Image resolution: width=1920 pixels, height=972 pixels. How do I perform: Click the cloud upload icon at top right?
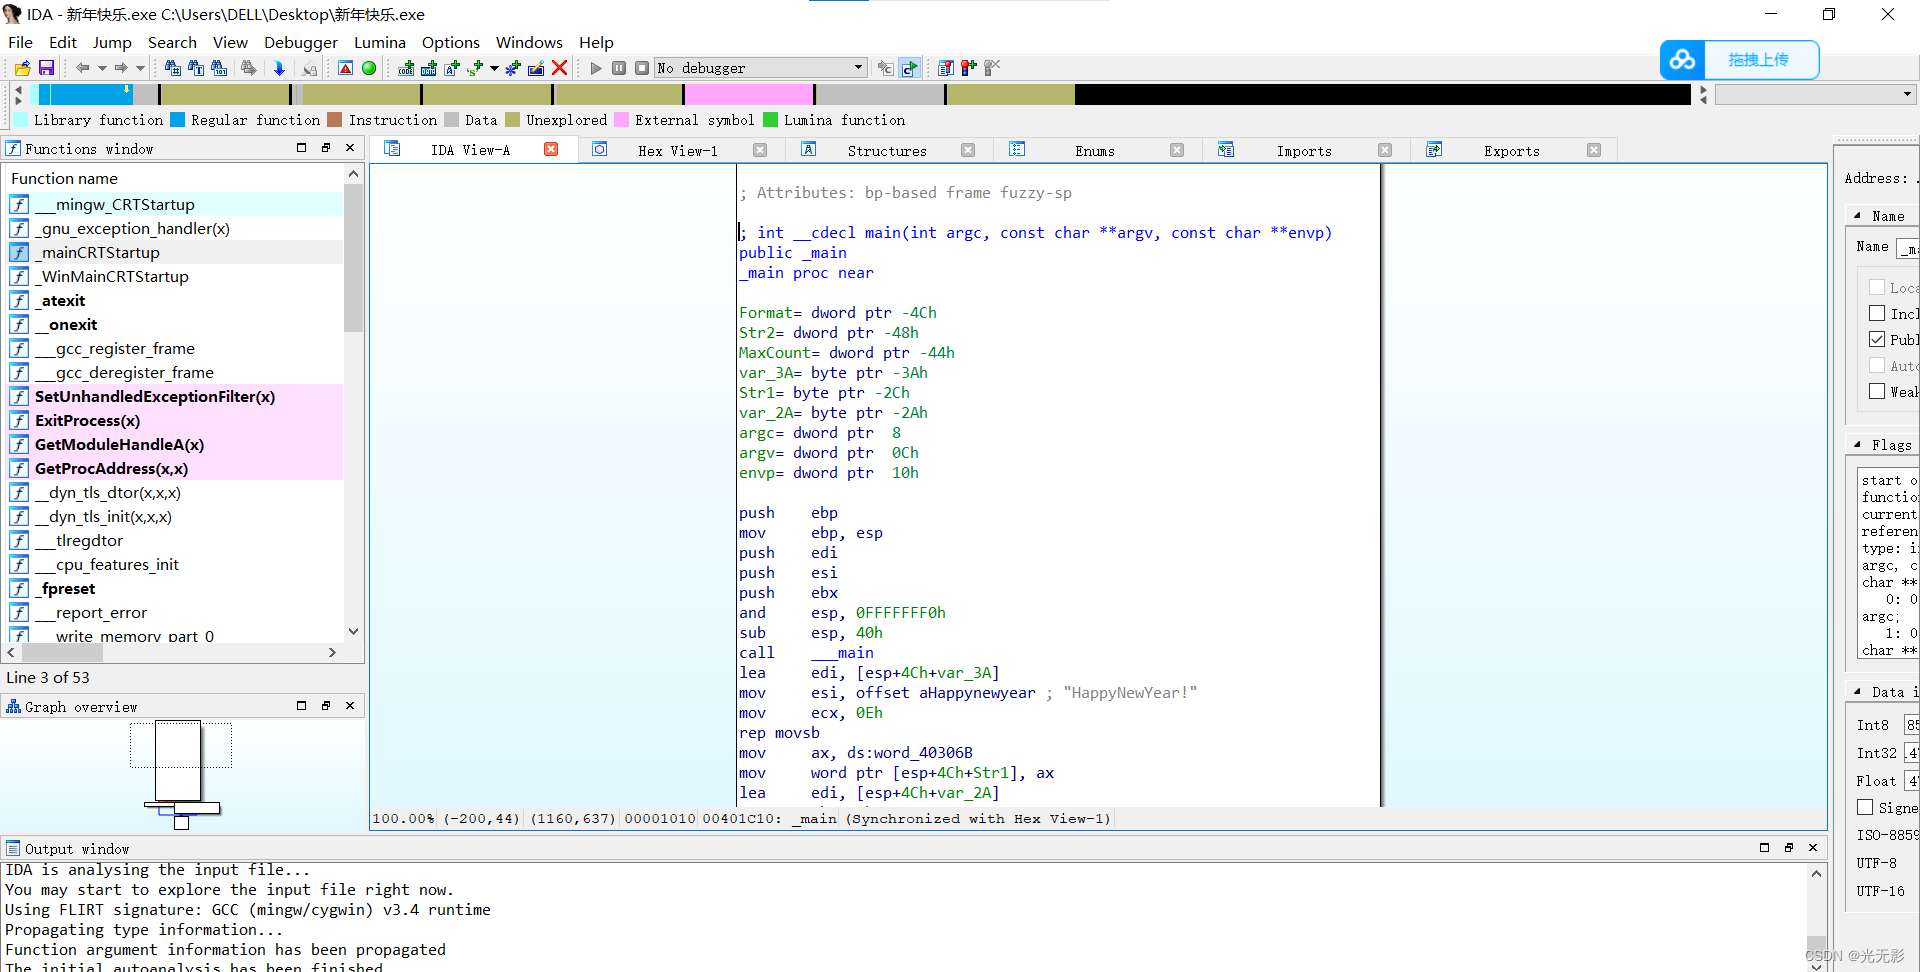tap(1682, 60)
